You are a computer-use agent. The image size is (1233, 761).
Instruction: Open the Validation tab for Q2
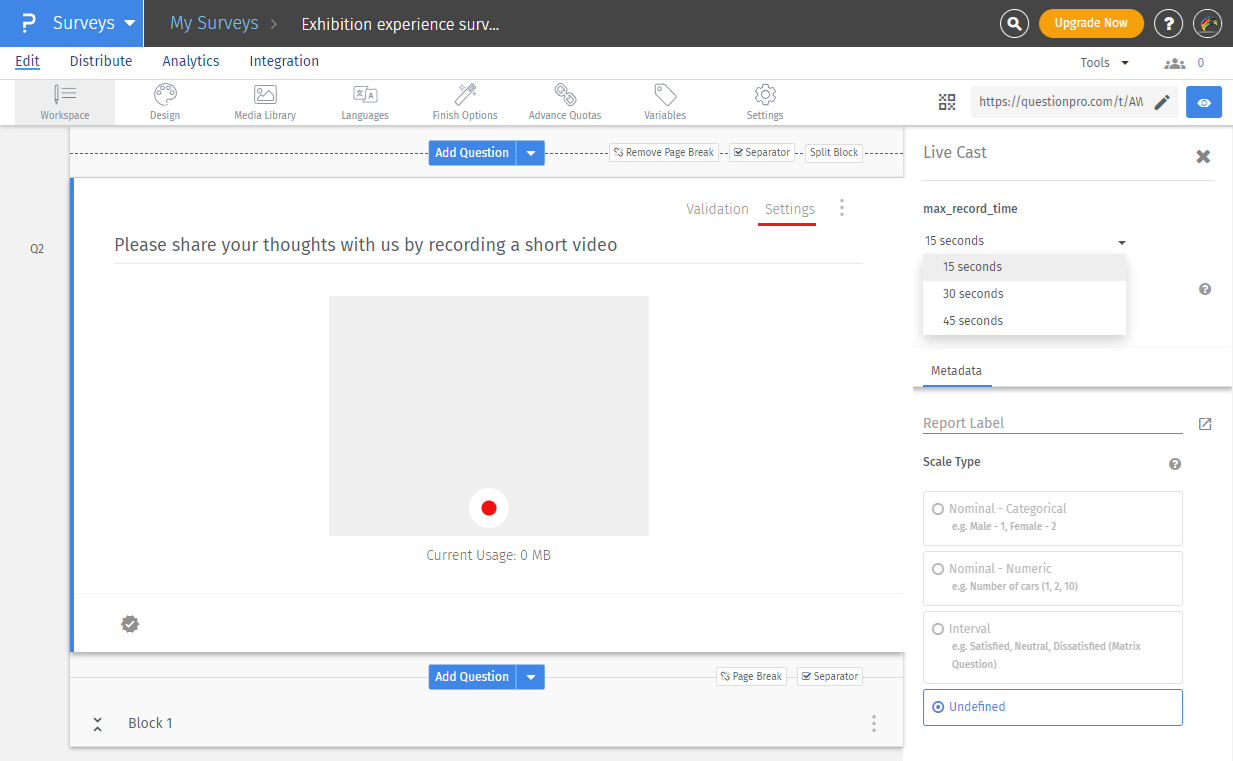point(717,209)
